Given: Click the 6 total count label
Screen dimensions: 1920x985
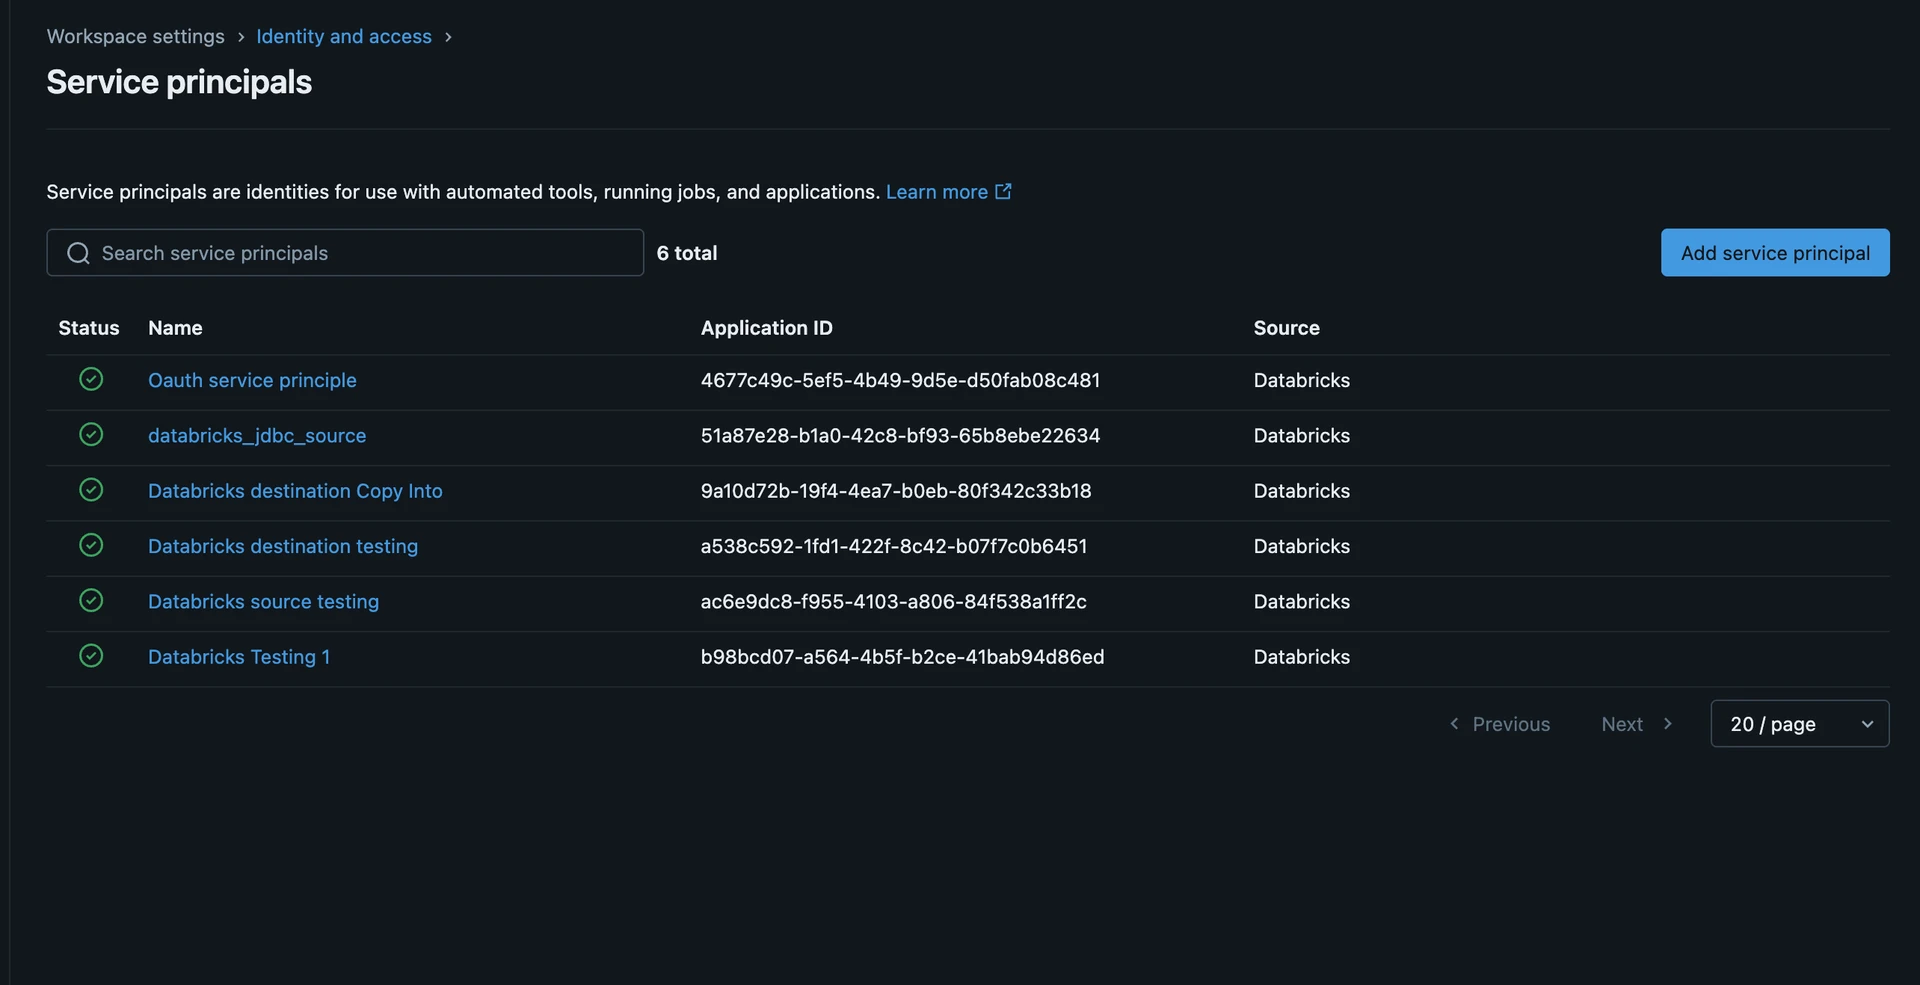Looking at the screenshot, I should click(x=687, y=253).
